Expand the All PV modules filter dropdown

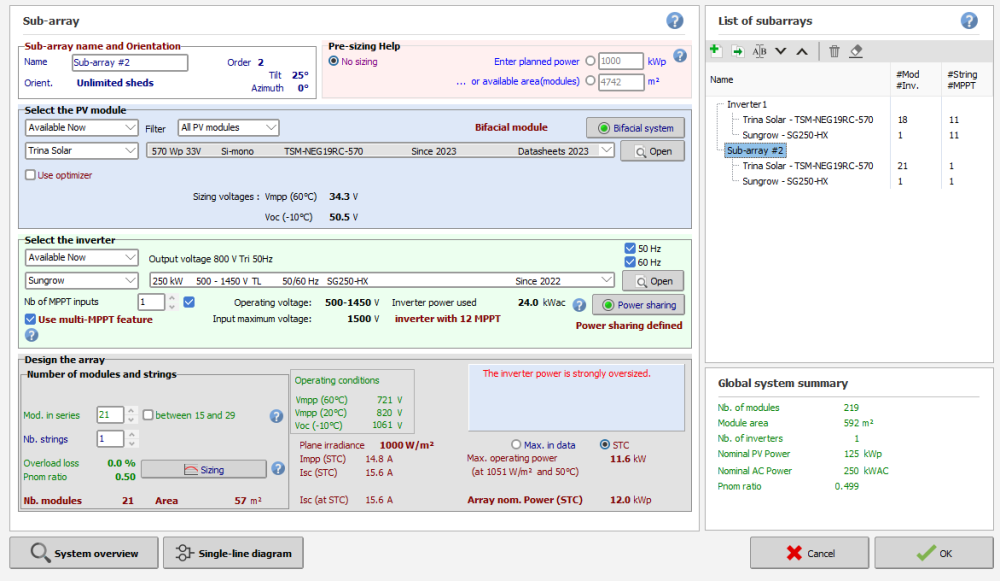tap(228, 127)
